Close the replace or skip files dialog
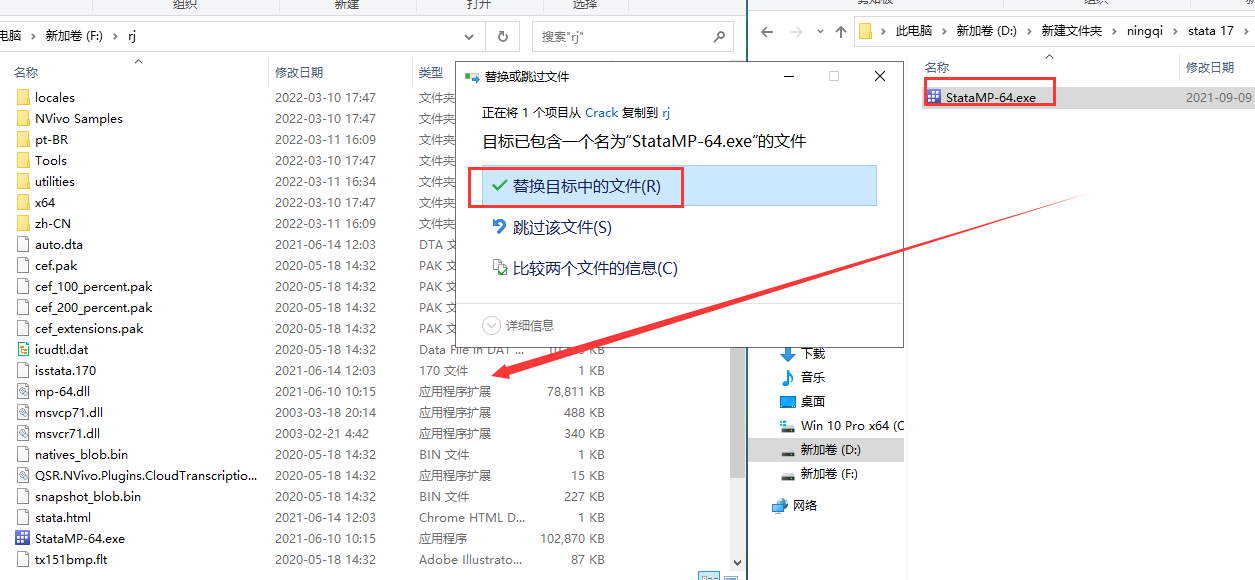The image size is (1255, 580). coord(880,76)
